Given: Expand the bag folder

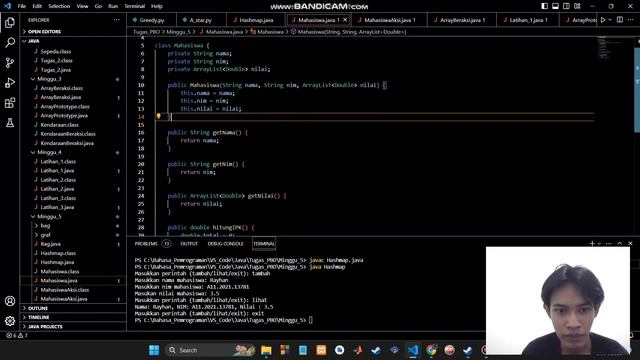Looking at the screenshot, I should pos(45,226).
